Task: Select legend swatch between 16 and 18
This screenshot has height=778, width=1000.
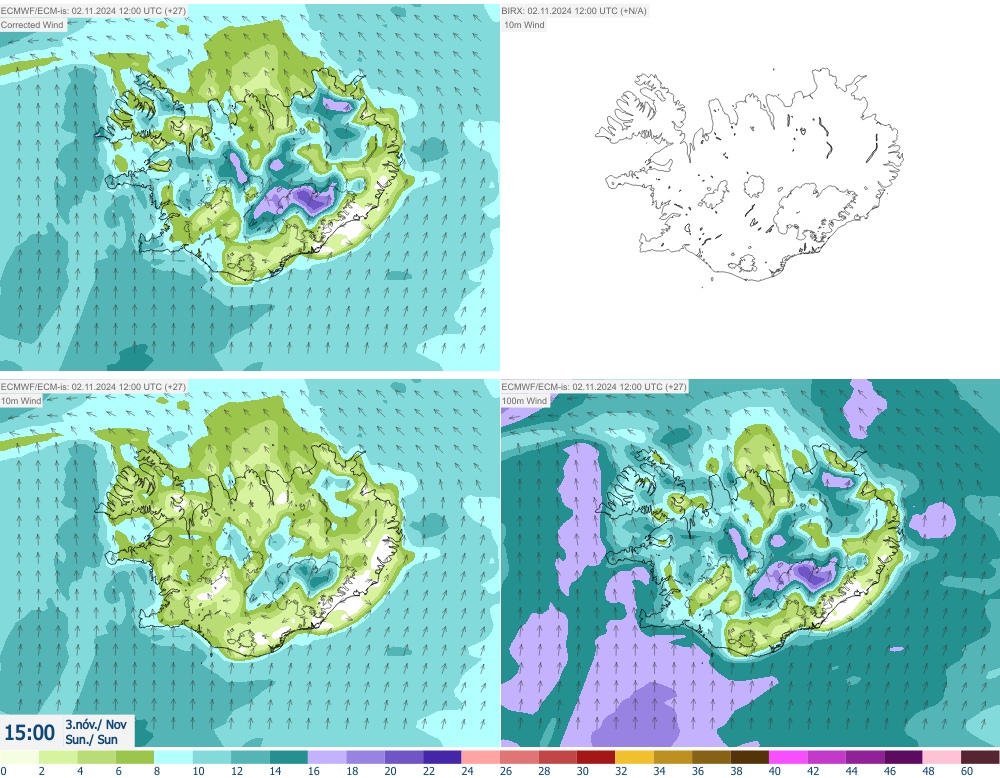Action: (327, 757)
